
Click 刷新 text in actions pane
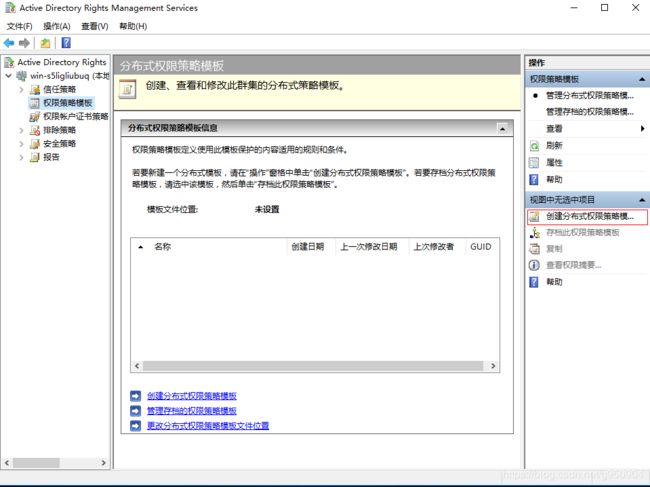[x=554, y=145]
